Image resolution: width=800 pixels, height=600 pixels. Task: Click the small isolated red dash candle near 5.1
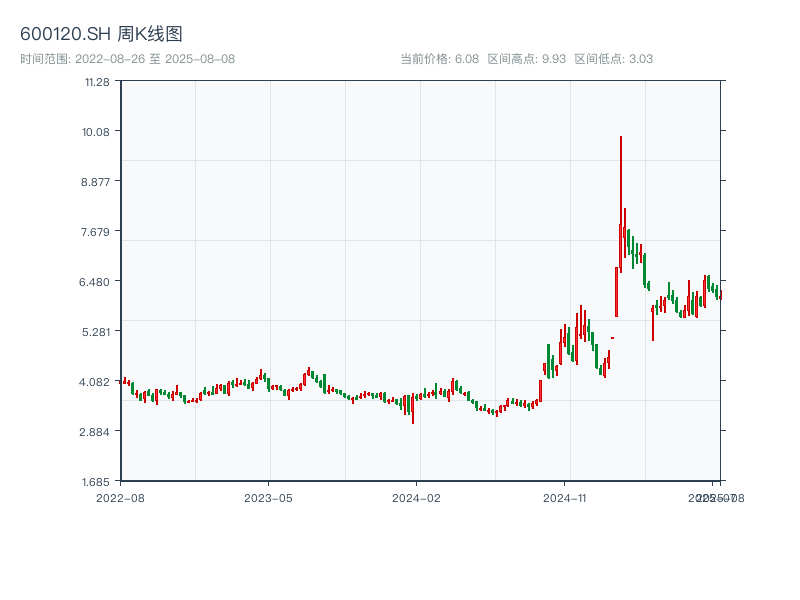point(613,338)
